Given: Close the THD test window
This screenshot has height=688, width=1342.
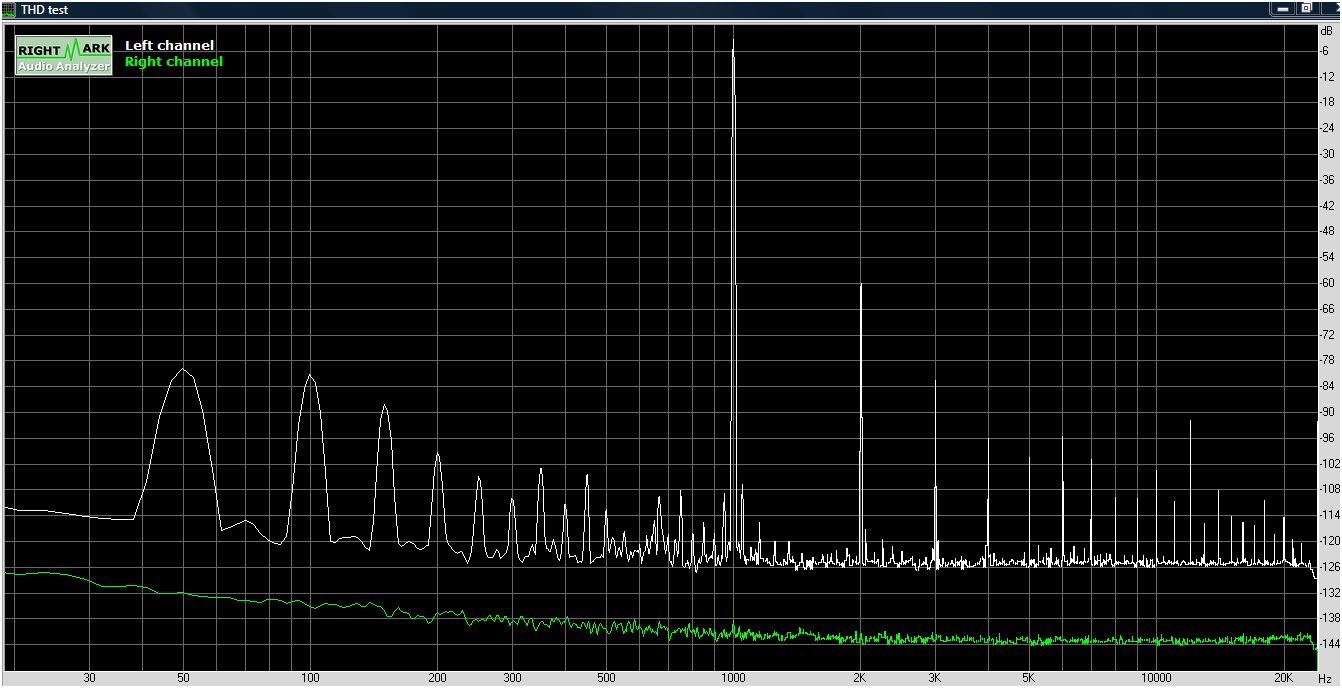Looking at the screenshot, I should (x=1330, y=8).
